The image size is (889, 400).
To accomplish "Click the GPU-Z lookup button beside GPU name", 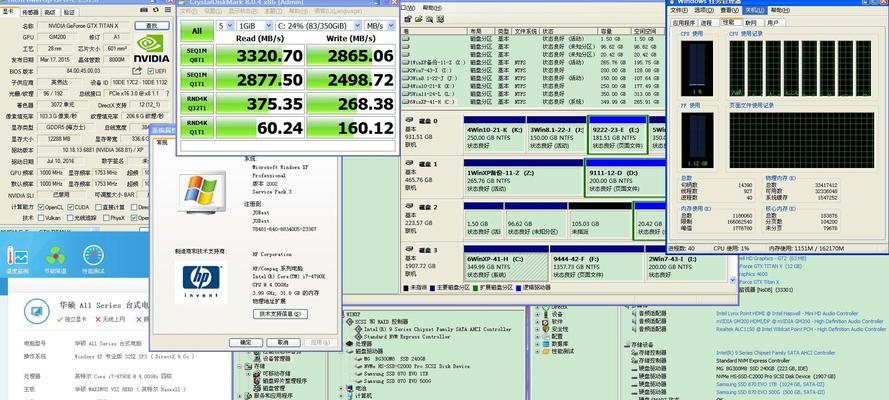I will click(152, 25).
